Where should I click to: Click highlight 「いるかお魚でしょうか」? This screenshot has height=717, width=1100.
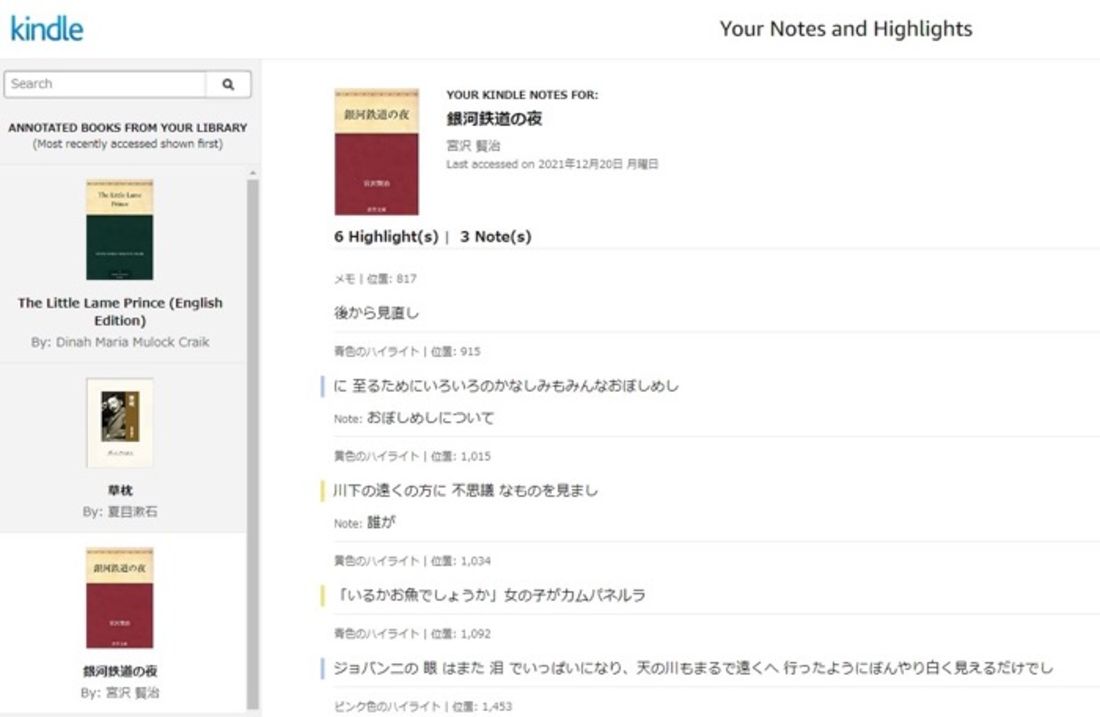point(490,596)
